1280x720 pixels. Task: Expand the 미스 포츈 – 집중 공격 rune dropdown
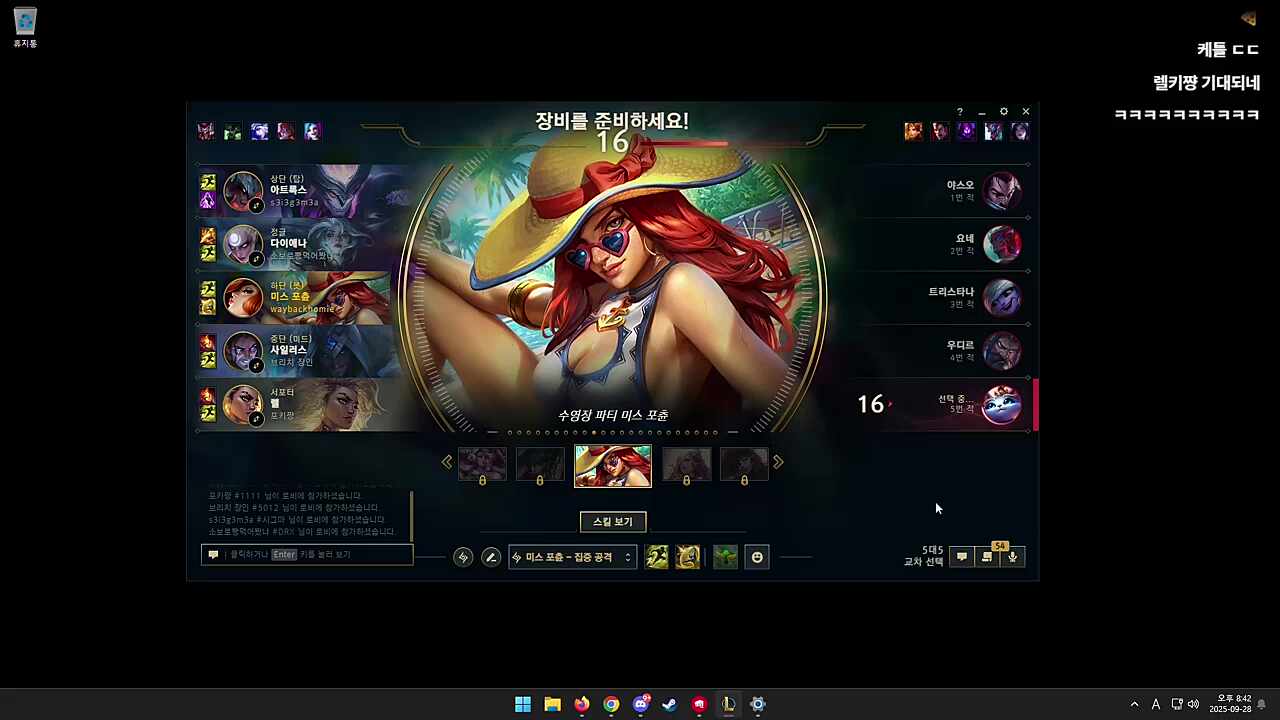[572, 557]
